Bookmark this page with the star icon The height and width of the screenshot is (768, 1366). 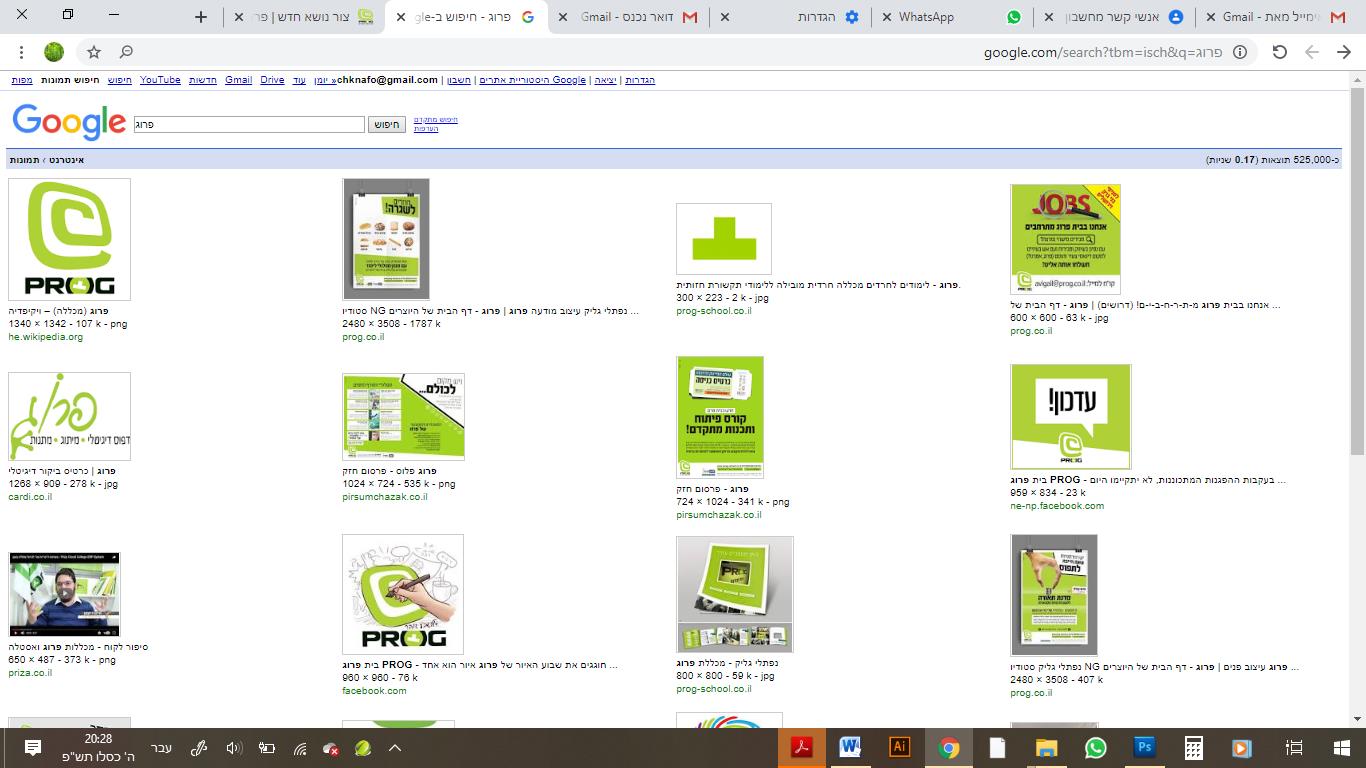click(x=94, y=52)
